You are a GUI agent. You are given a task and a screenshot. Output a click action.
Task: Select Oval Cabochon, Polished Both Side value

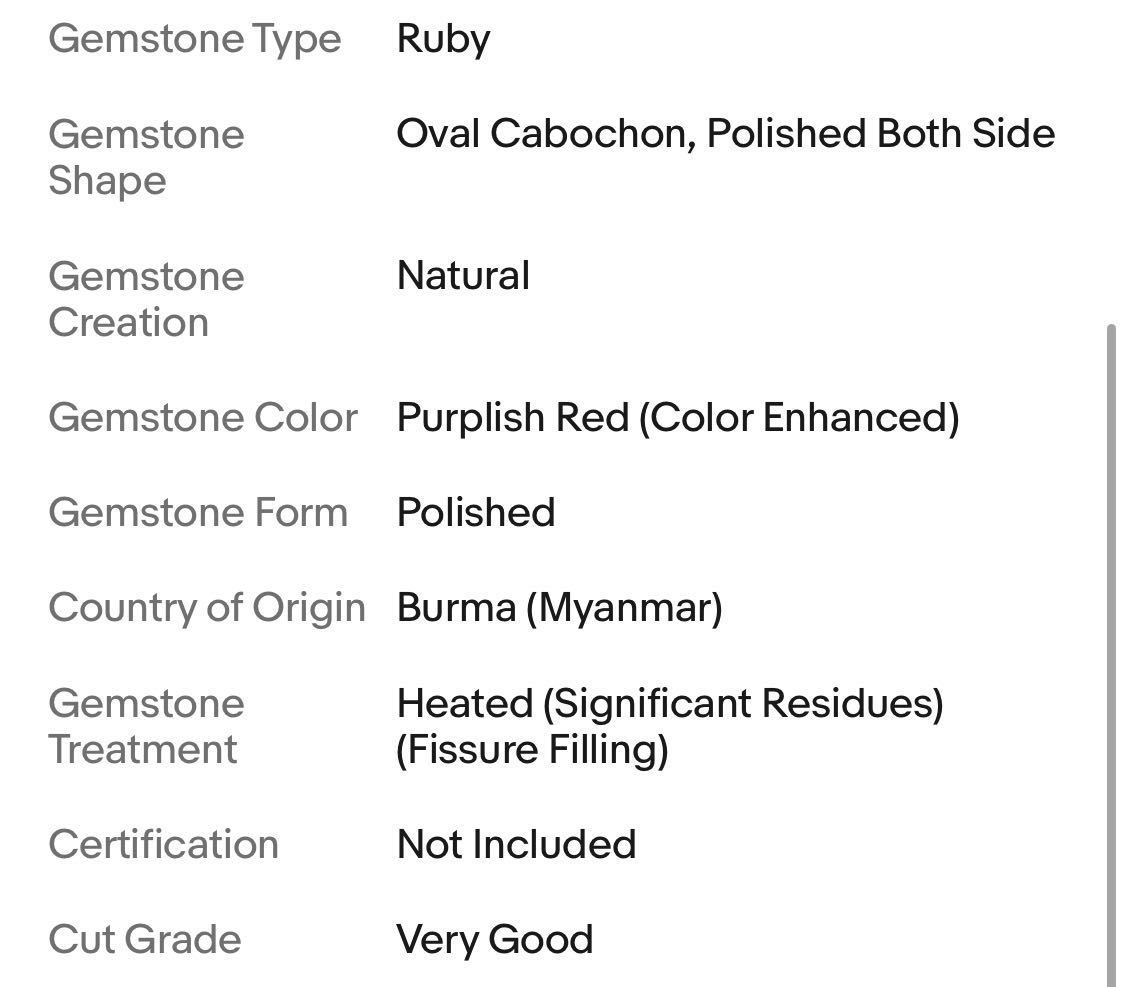pyautogui.click(x=725, y=134)
